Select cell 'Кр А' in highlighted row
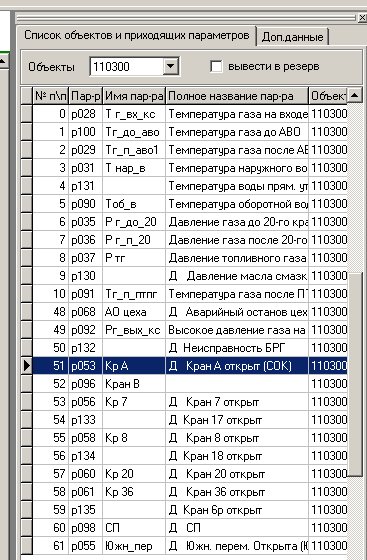The height and width of the screenshot is (560, 367). pos(134,366)
